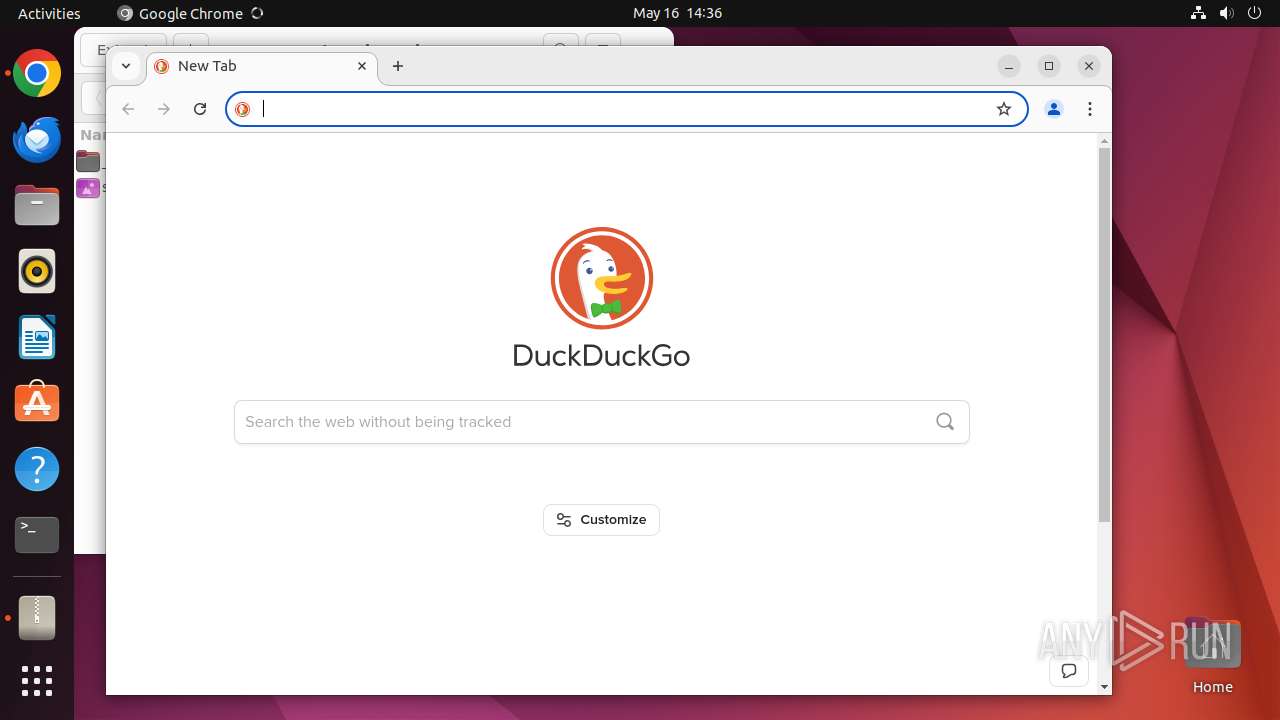Image resolution: width=1280 pixels, height=720 pixels.
Task: Open the Google Chrome app menu in top bar
Action: (190, 13)
